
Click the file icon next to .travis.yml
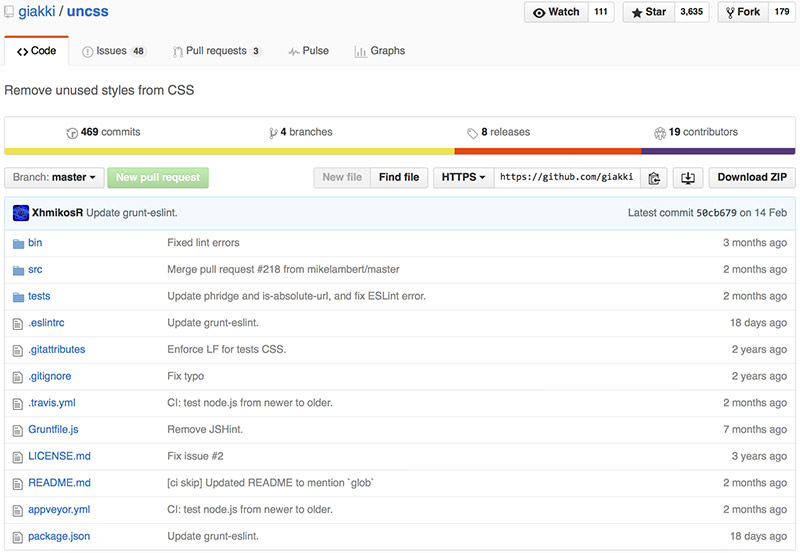click(18, 404)
